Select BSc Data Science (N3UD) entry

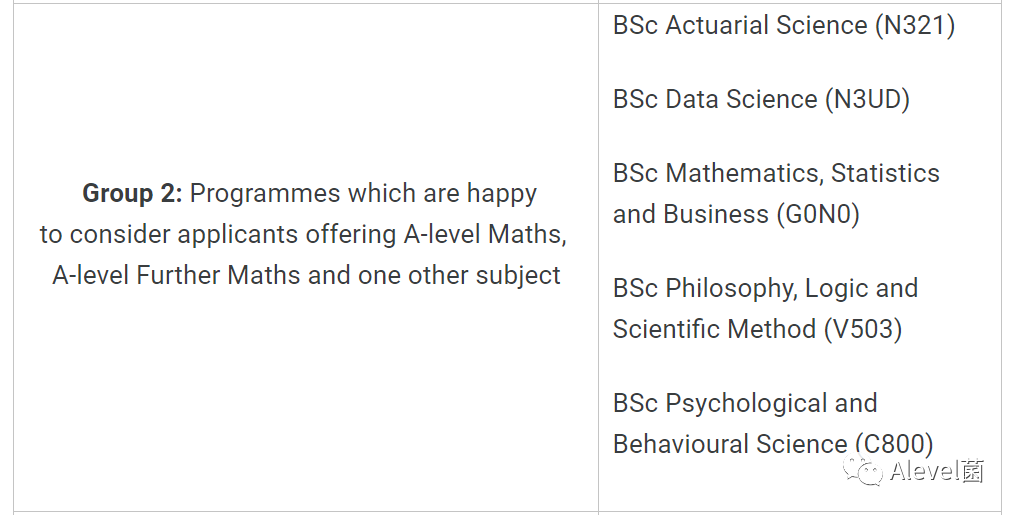(x=761, y=99)
